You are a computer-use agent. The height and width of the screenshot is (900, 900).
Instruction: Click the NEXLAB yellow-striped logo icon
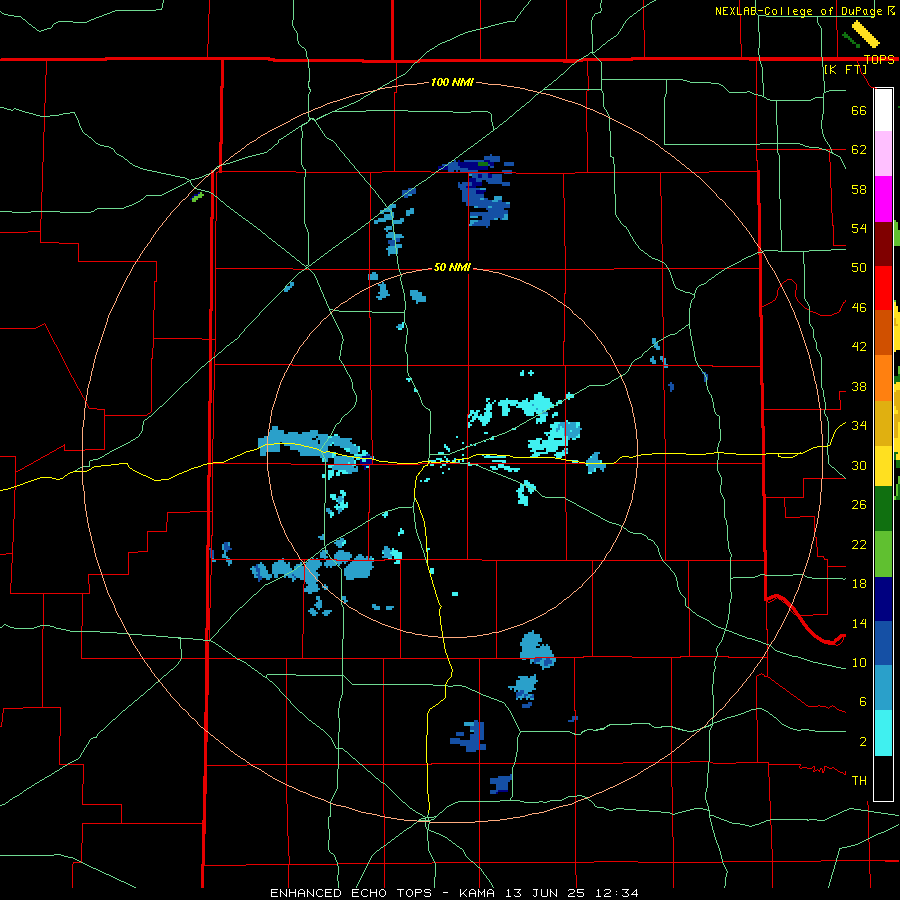(x=866, y=34)
